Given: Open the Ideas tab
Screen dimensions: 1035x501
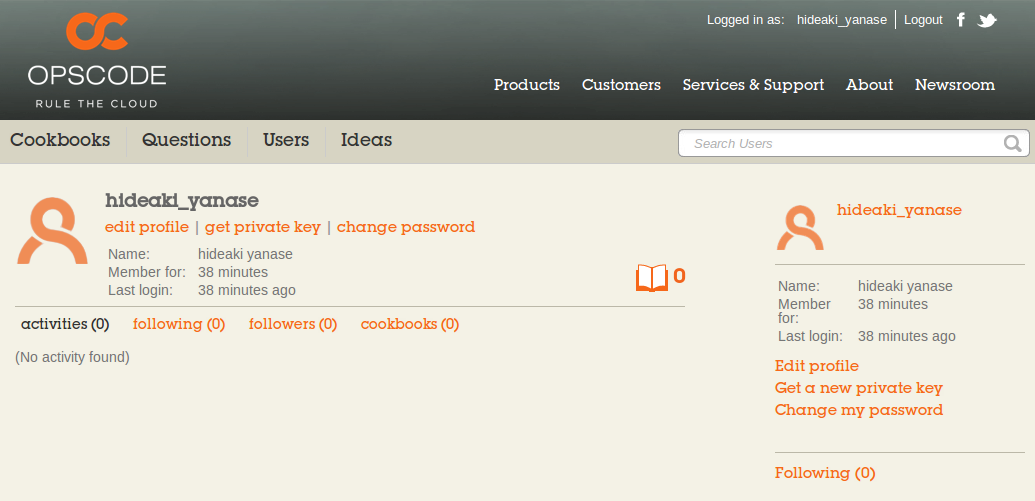Looking at the screenshot, I should click(x=366, y=140).
